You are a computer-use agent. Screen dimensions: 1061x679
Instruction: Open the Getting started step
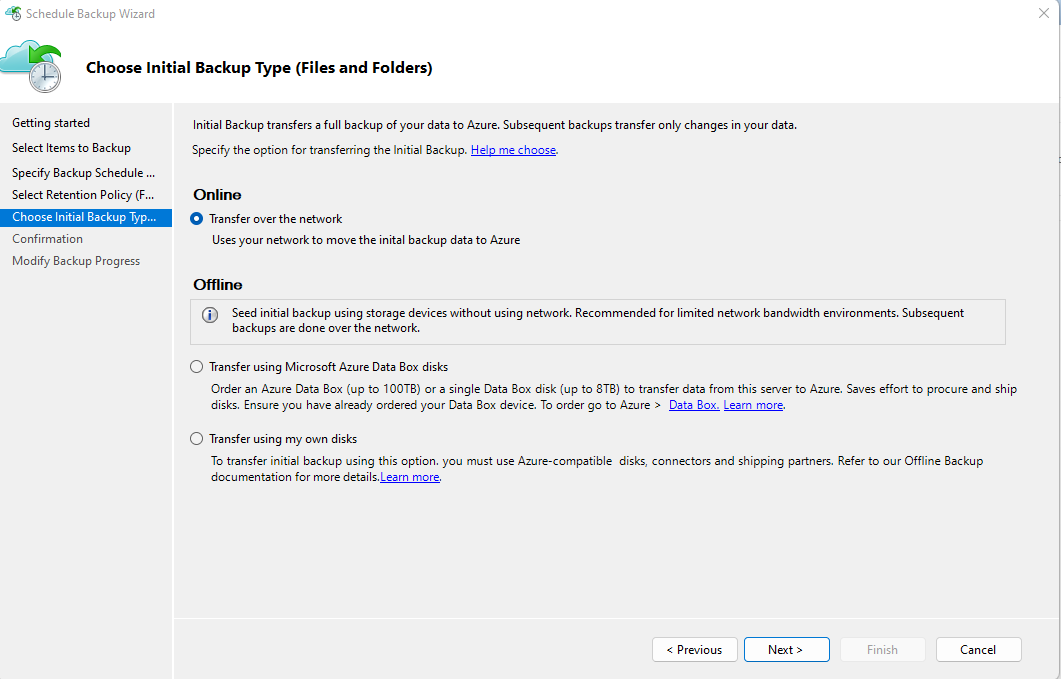click(51, 123)
